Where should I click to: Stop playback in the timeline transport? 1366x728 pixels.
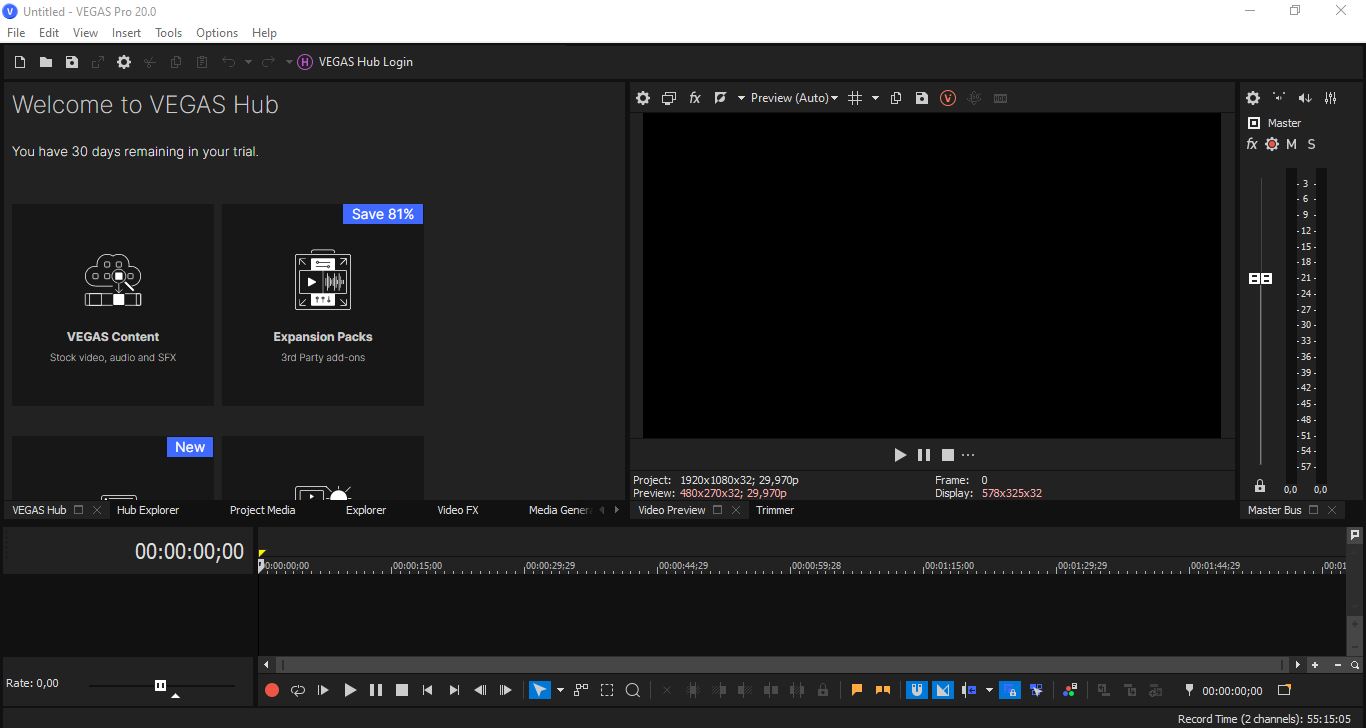tap(402, 690)
